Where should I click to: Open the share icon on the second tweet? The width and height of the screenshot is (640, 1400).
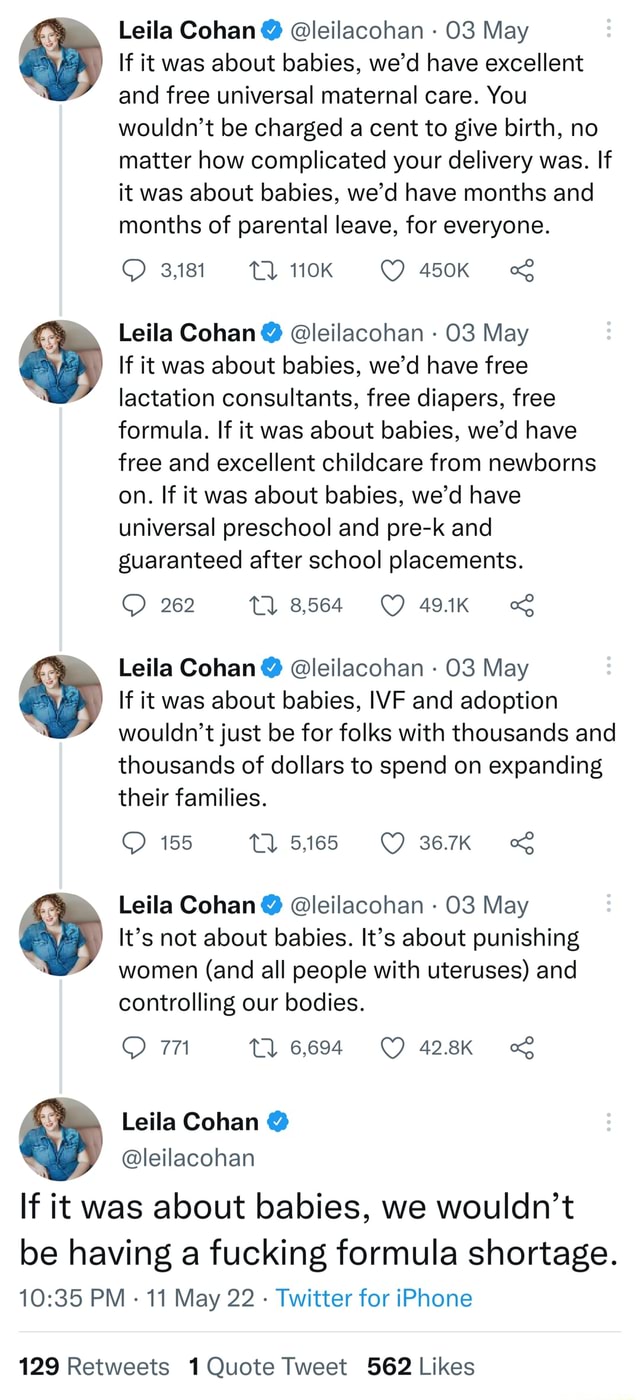[520, 605]
